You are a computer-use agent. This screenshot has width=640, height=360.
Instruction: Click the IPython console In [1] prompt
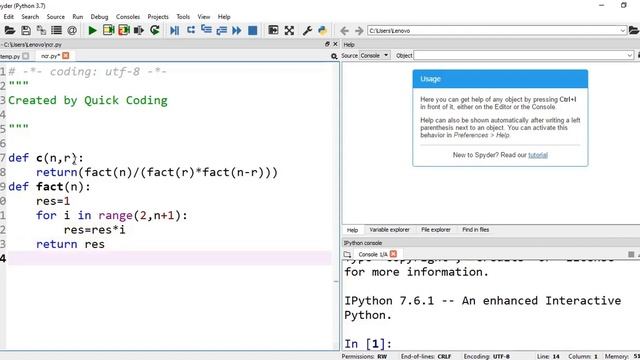[368, 343]
